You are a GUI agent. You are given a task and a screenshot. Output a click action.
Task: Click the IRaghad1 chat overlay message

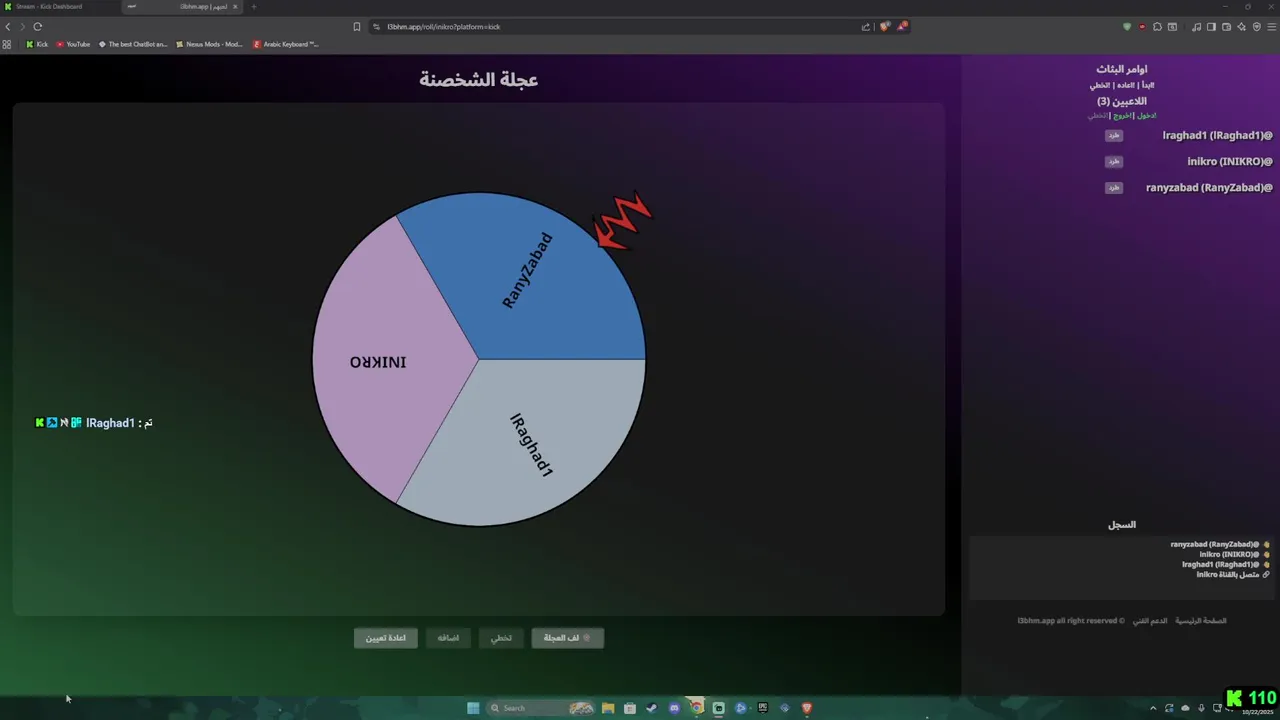(94, 423)
